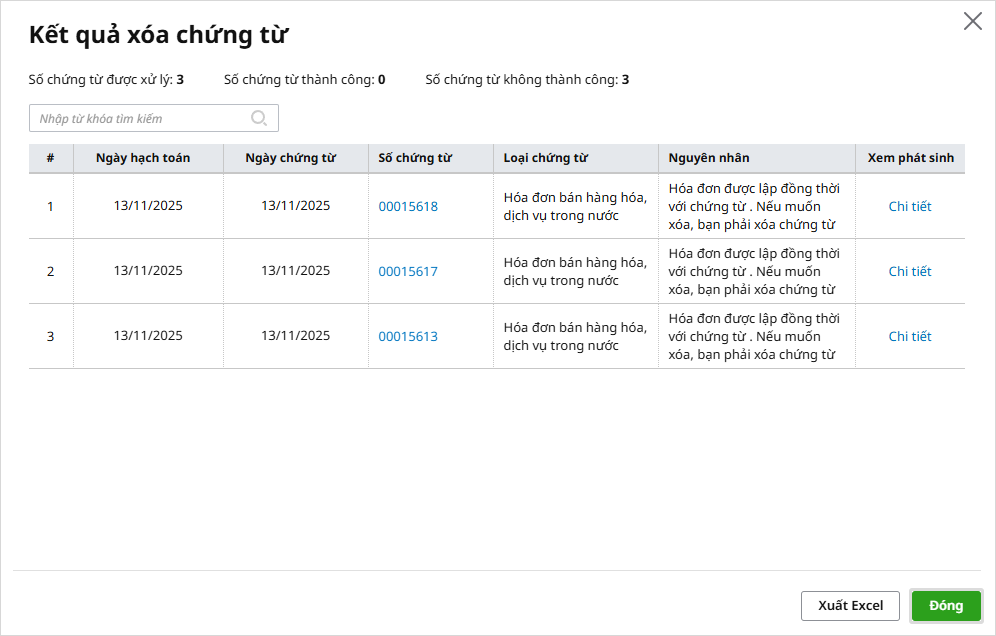Screen dimensions: 996x636
Task: Click the green Đóng button
Action: (x=946, y=606)
